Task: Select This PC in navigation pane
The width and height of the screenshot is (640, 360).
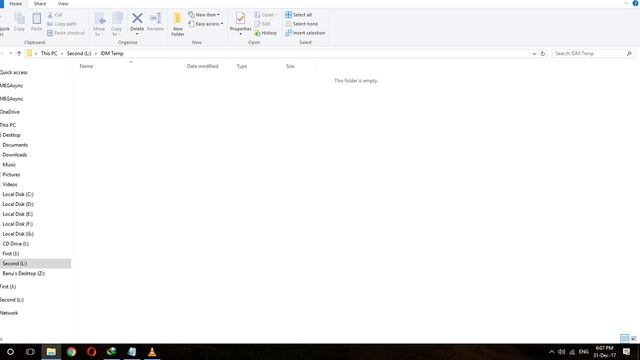Action: tap(8, 125)
